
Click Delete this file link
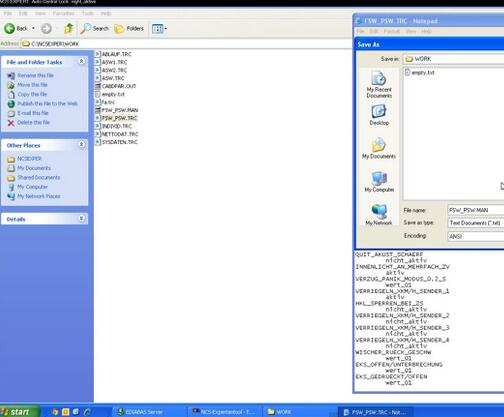click(x=33, y=122)
